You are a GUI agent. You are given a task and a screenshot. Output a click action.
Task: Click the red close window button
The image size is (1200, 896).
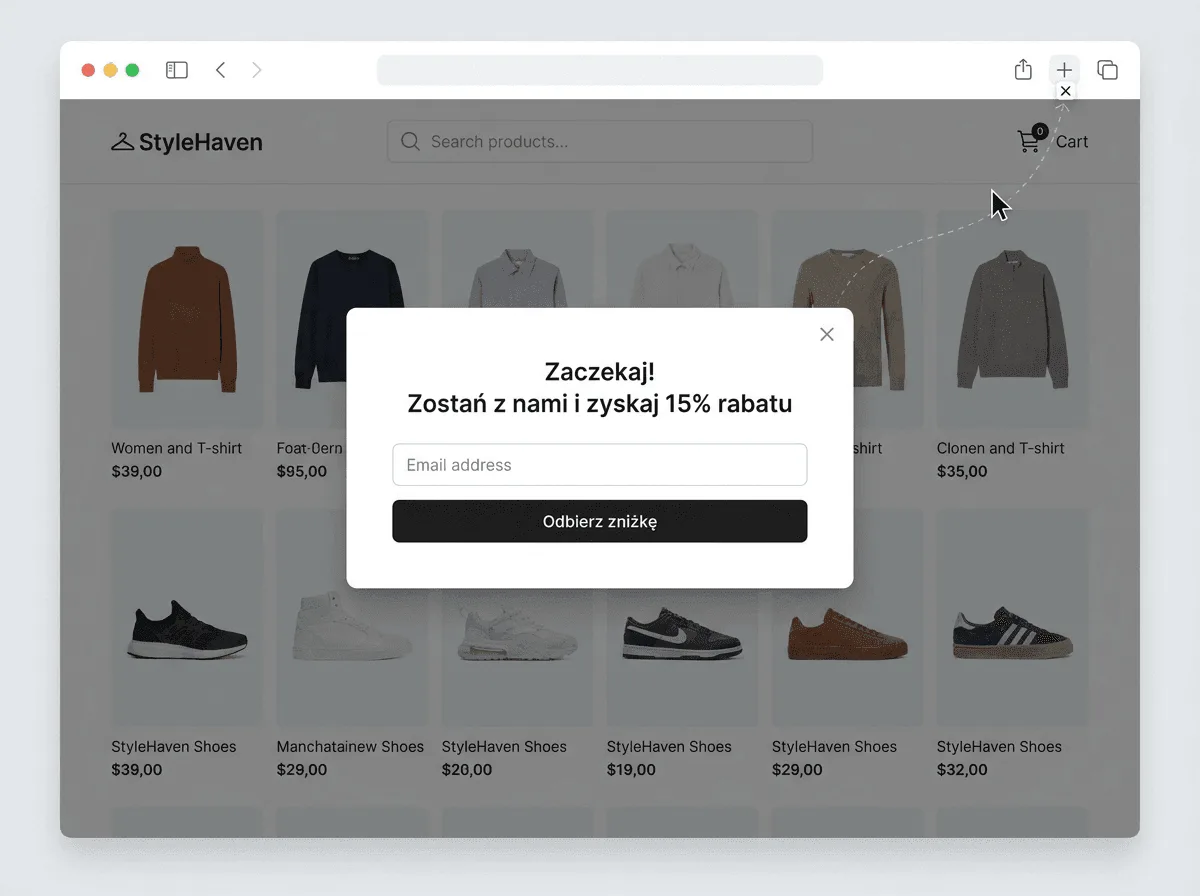pyautogui.click(x=88, y=70)
